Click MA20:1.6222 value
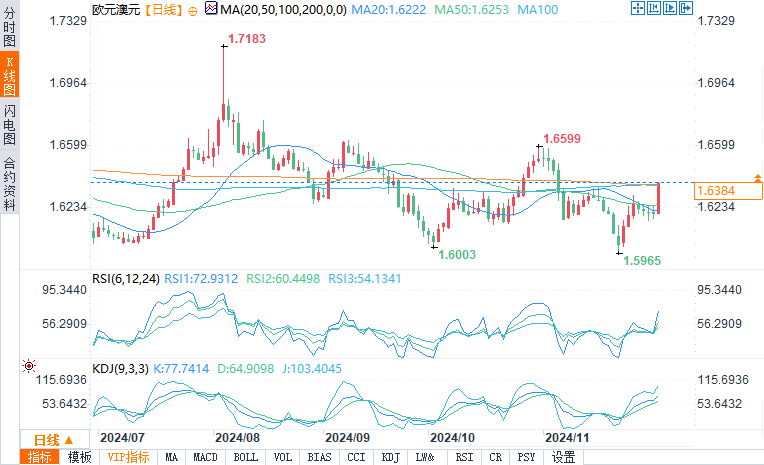 coord(388,9)
